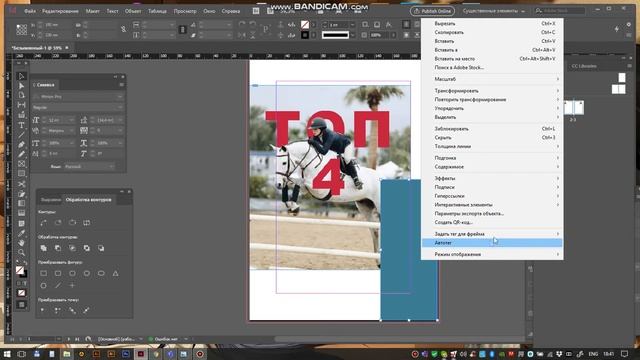Switch to Обработка контуров tab
Screen dimensions: 640x360
[89, 200]
